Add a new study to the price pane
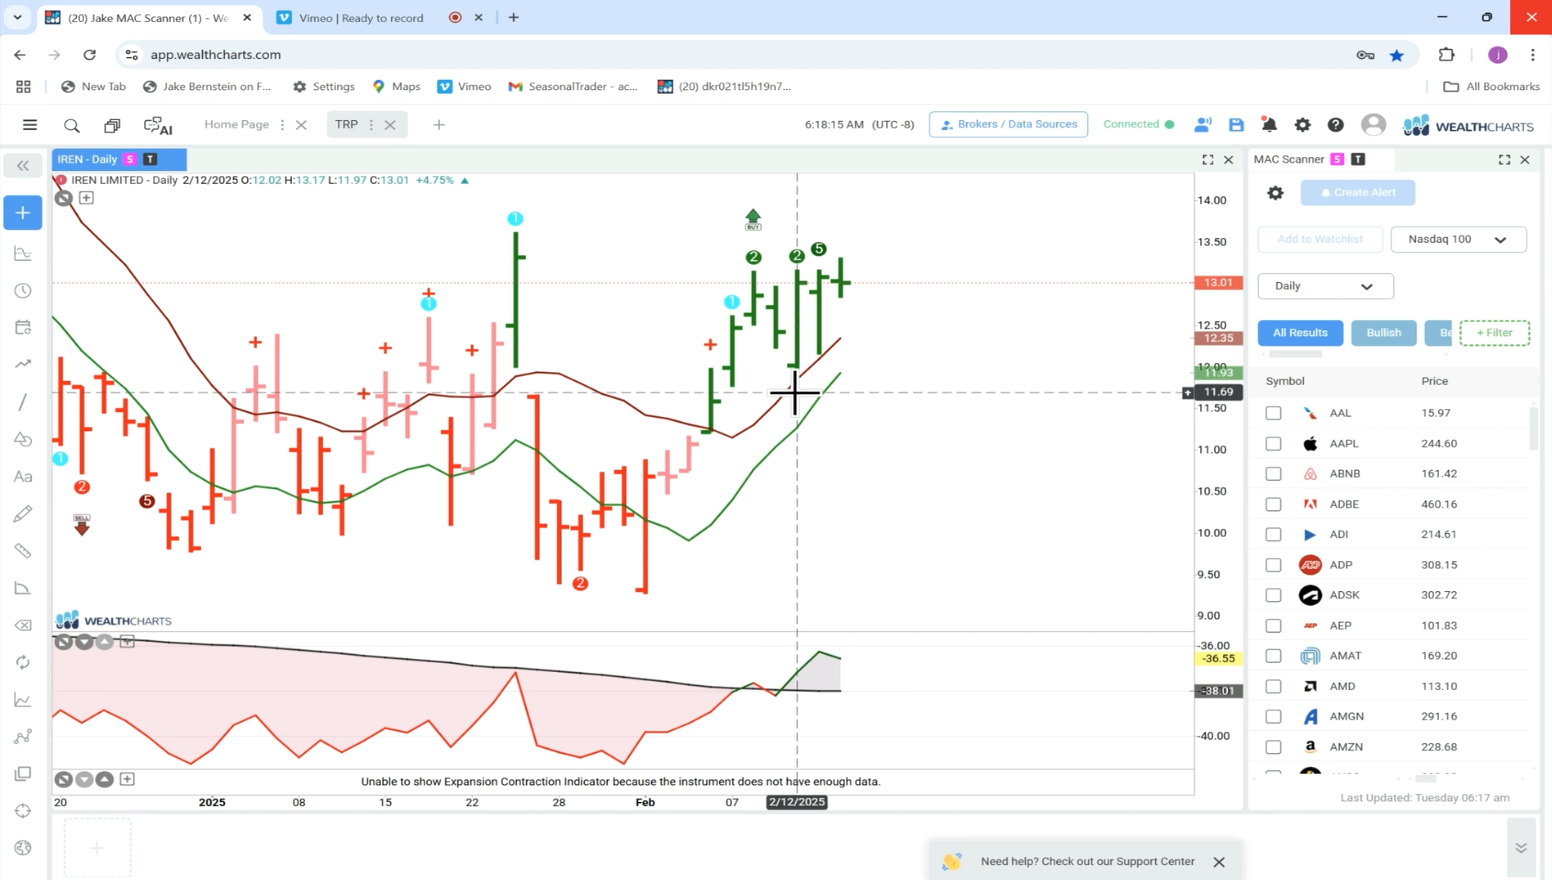This screenshot has height=880, width=1552. [x=86, y=198]
